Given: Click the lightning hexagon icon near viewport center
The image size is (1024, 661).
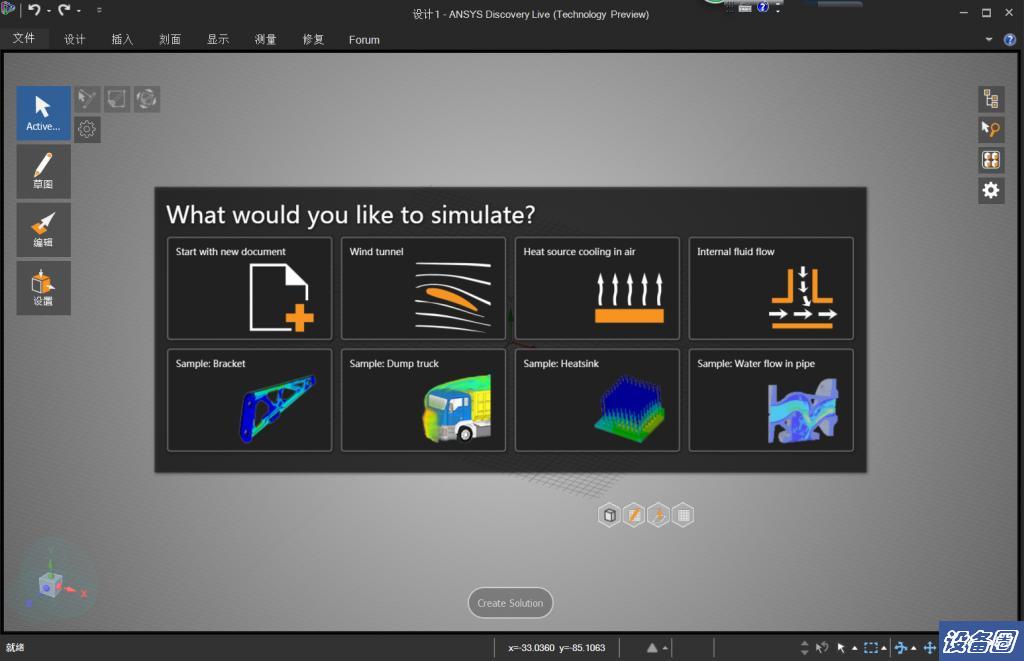Looking at the screenshot, I should pyautogui.click(x=658, y=515).
